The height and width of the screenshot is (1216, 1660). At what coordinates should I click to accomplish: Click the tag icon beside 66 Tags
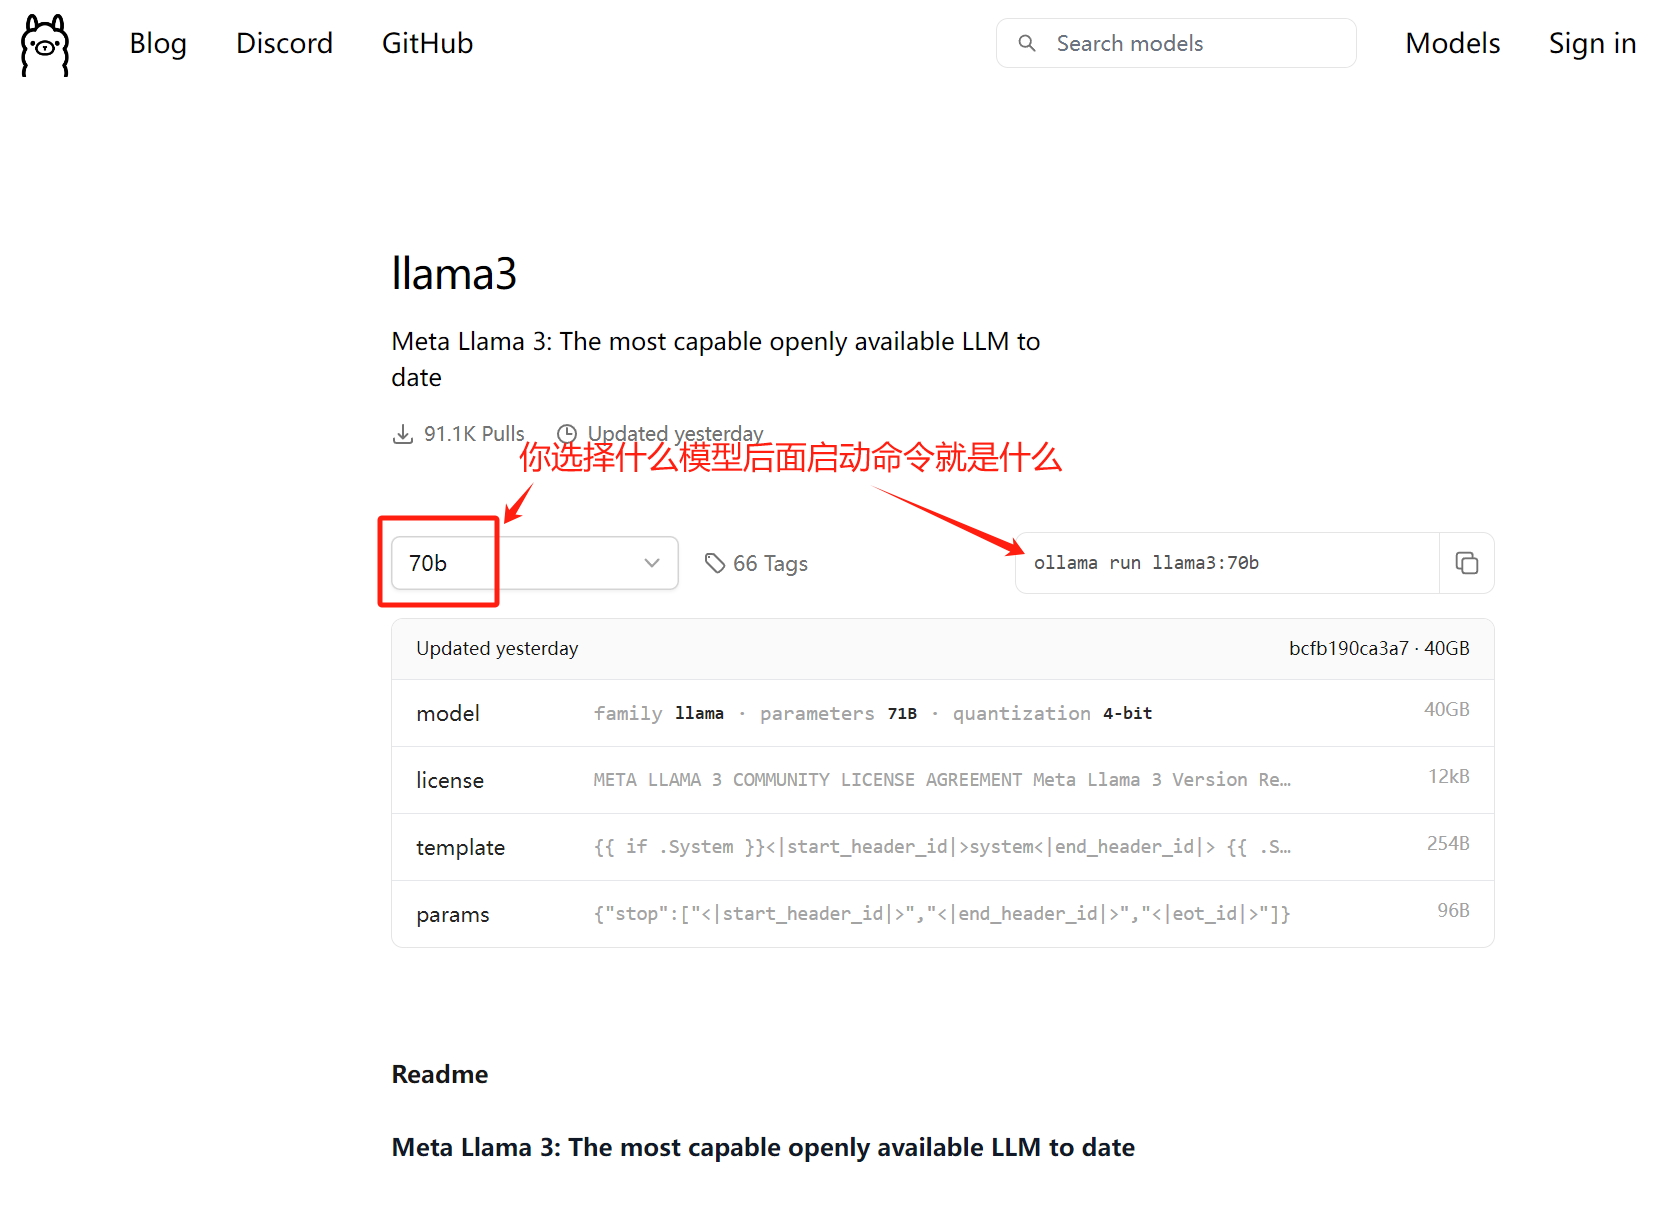(715, 563)
